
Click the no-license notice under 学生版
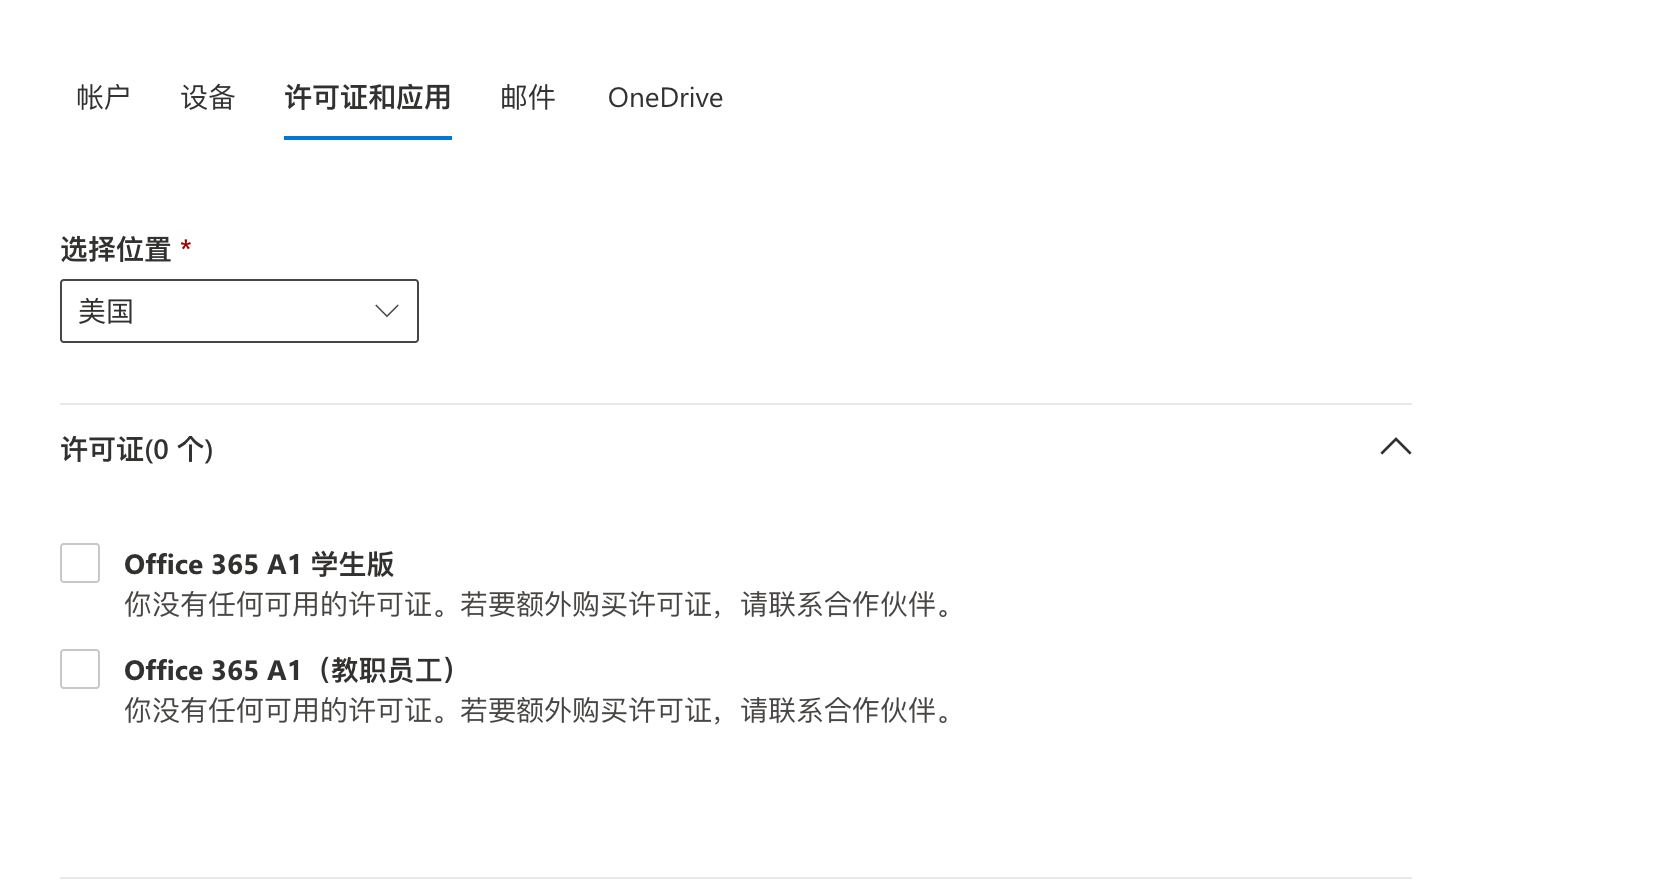(543, 604)
